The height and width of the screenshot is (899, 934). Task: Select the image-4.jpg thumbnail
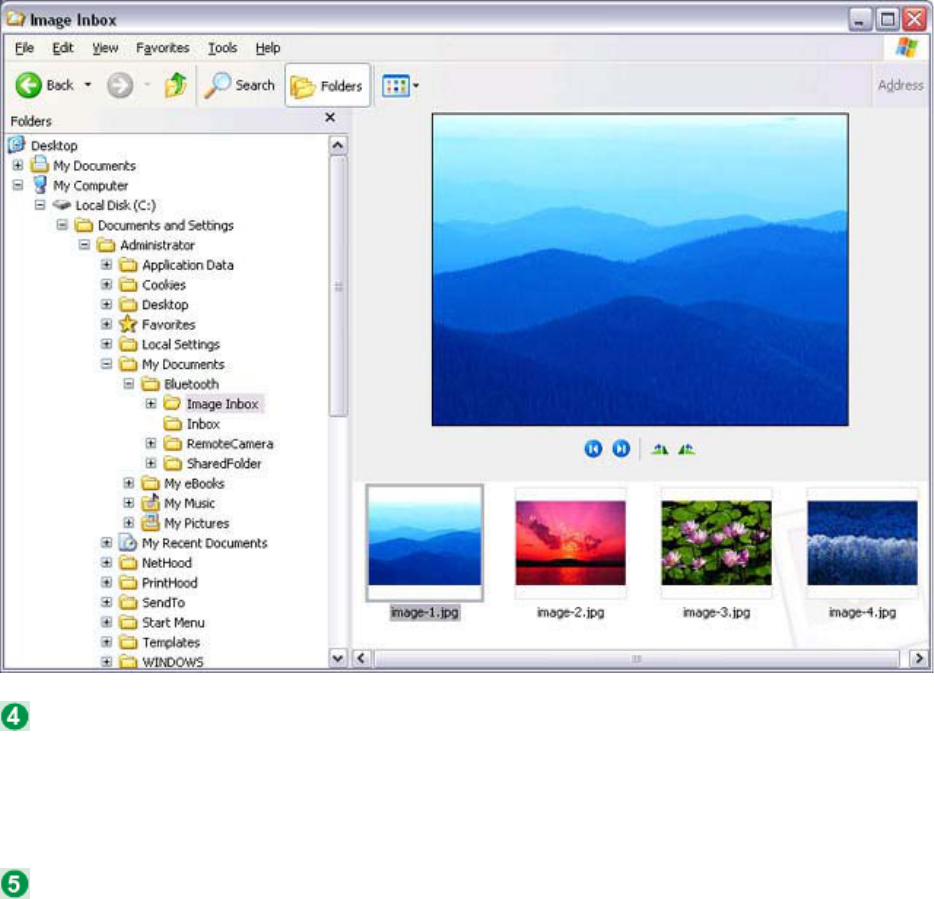click(x=862, y=543)
